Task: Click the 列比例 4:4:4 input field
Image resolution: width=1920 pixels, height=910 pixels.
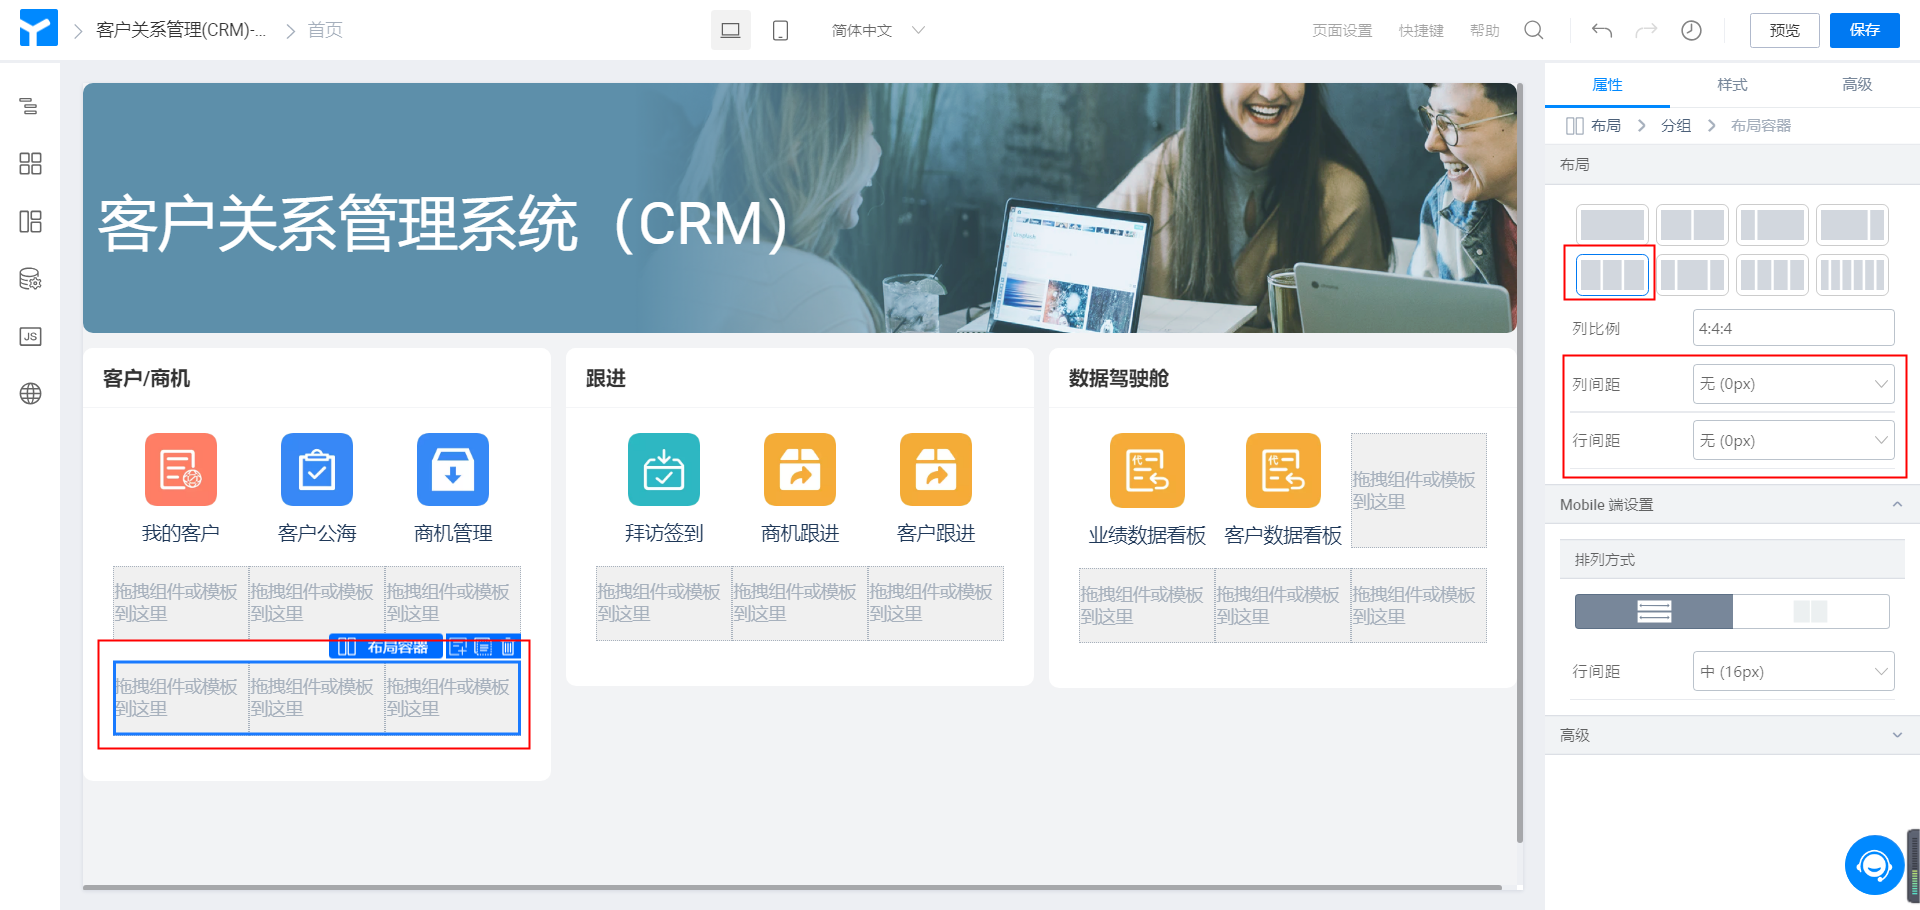Action: (1793, 328)
